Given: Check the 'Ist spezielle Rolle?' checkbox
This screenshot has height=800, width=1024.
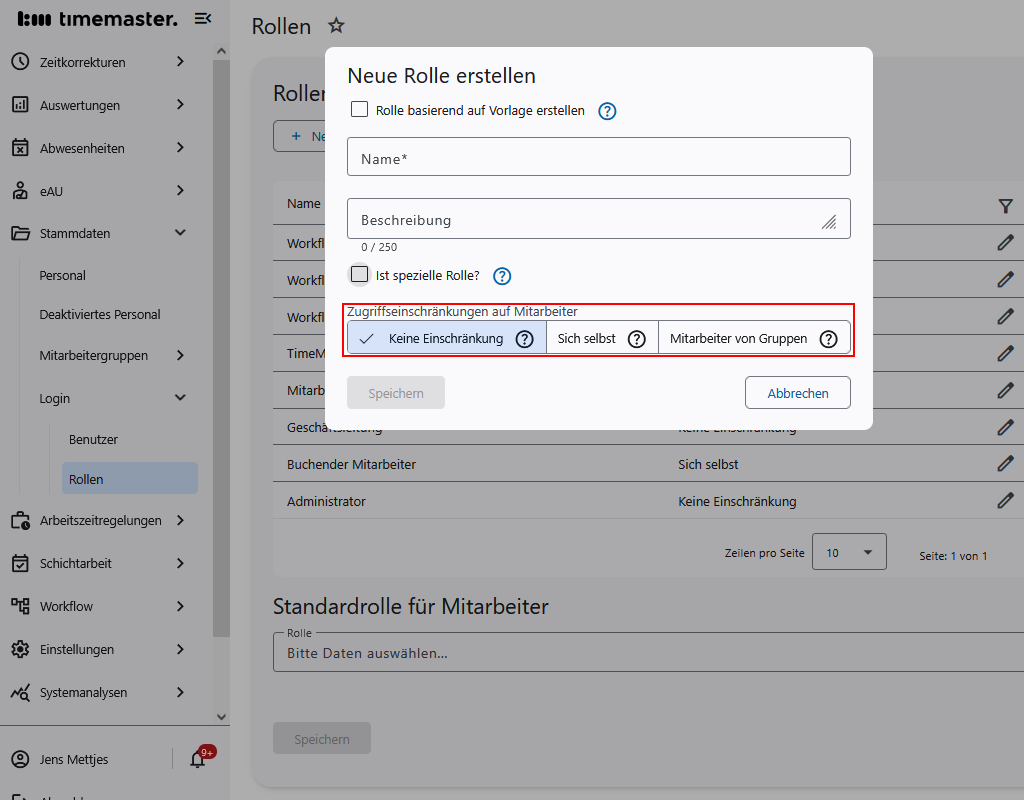Looking at the screenshot, I should (360, 274).
